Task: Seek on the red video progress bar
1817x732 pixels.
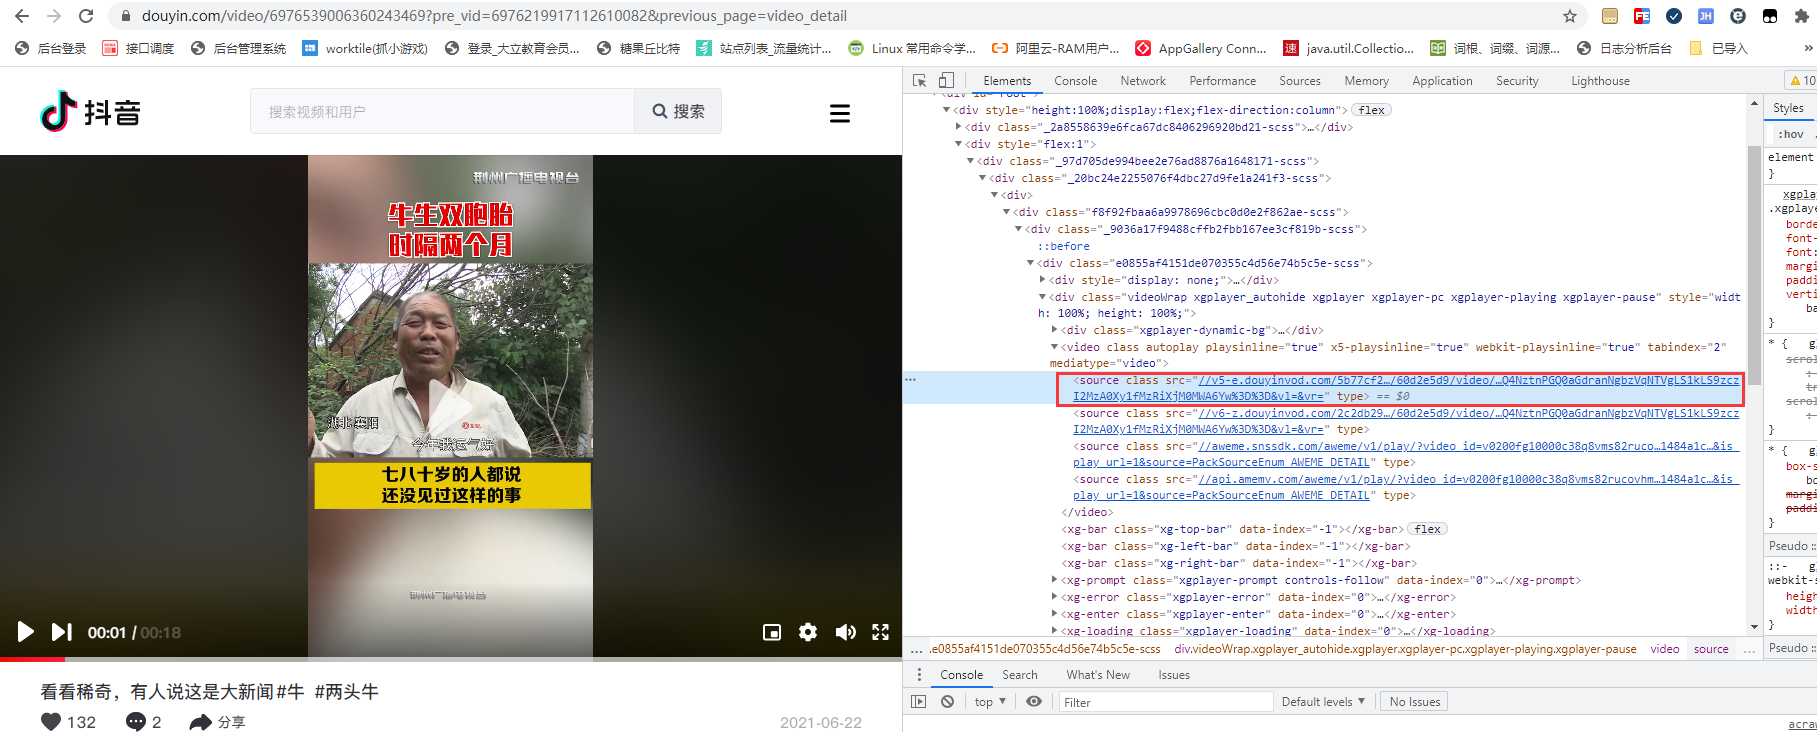Action: [x=32, y=659]
